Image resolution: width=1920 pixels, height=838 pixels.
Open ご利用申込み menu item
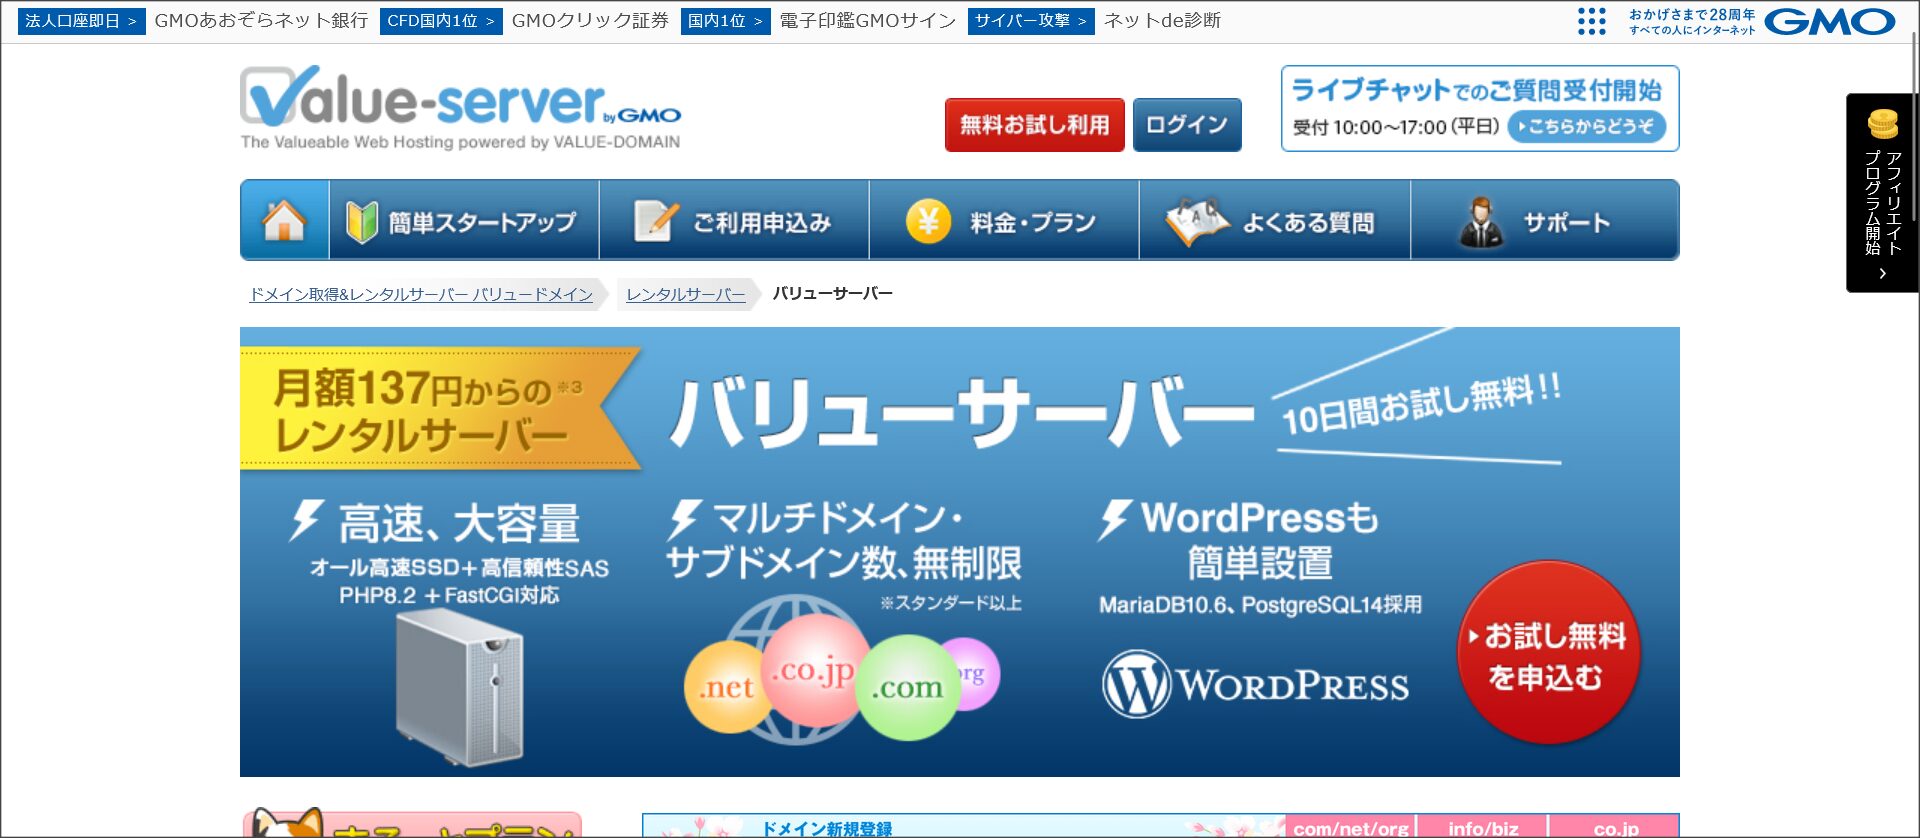tap(734, 220)
